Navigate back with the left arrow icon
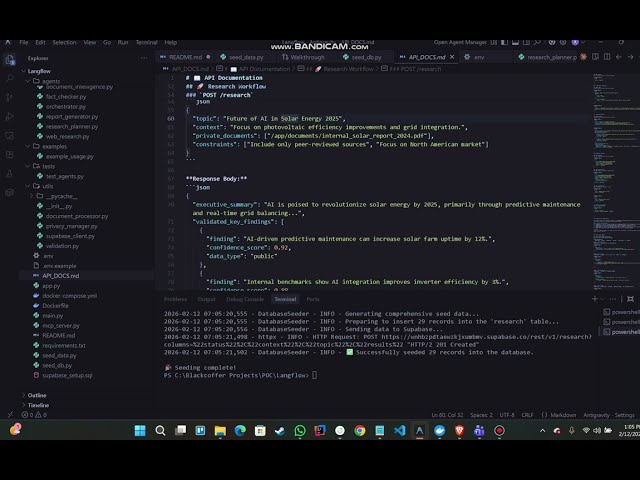This screenshot has width=640, height=480. [x=619, y=57]
